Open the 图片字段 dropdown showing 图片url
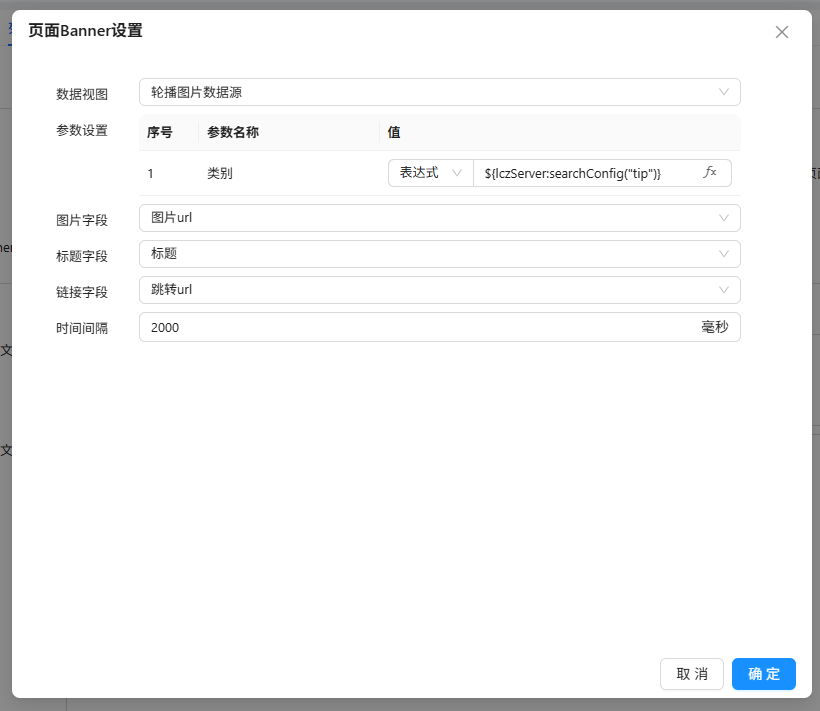The height and width of the screenshot is (711, 820). pos(439,218)
